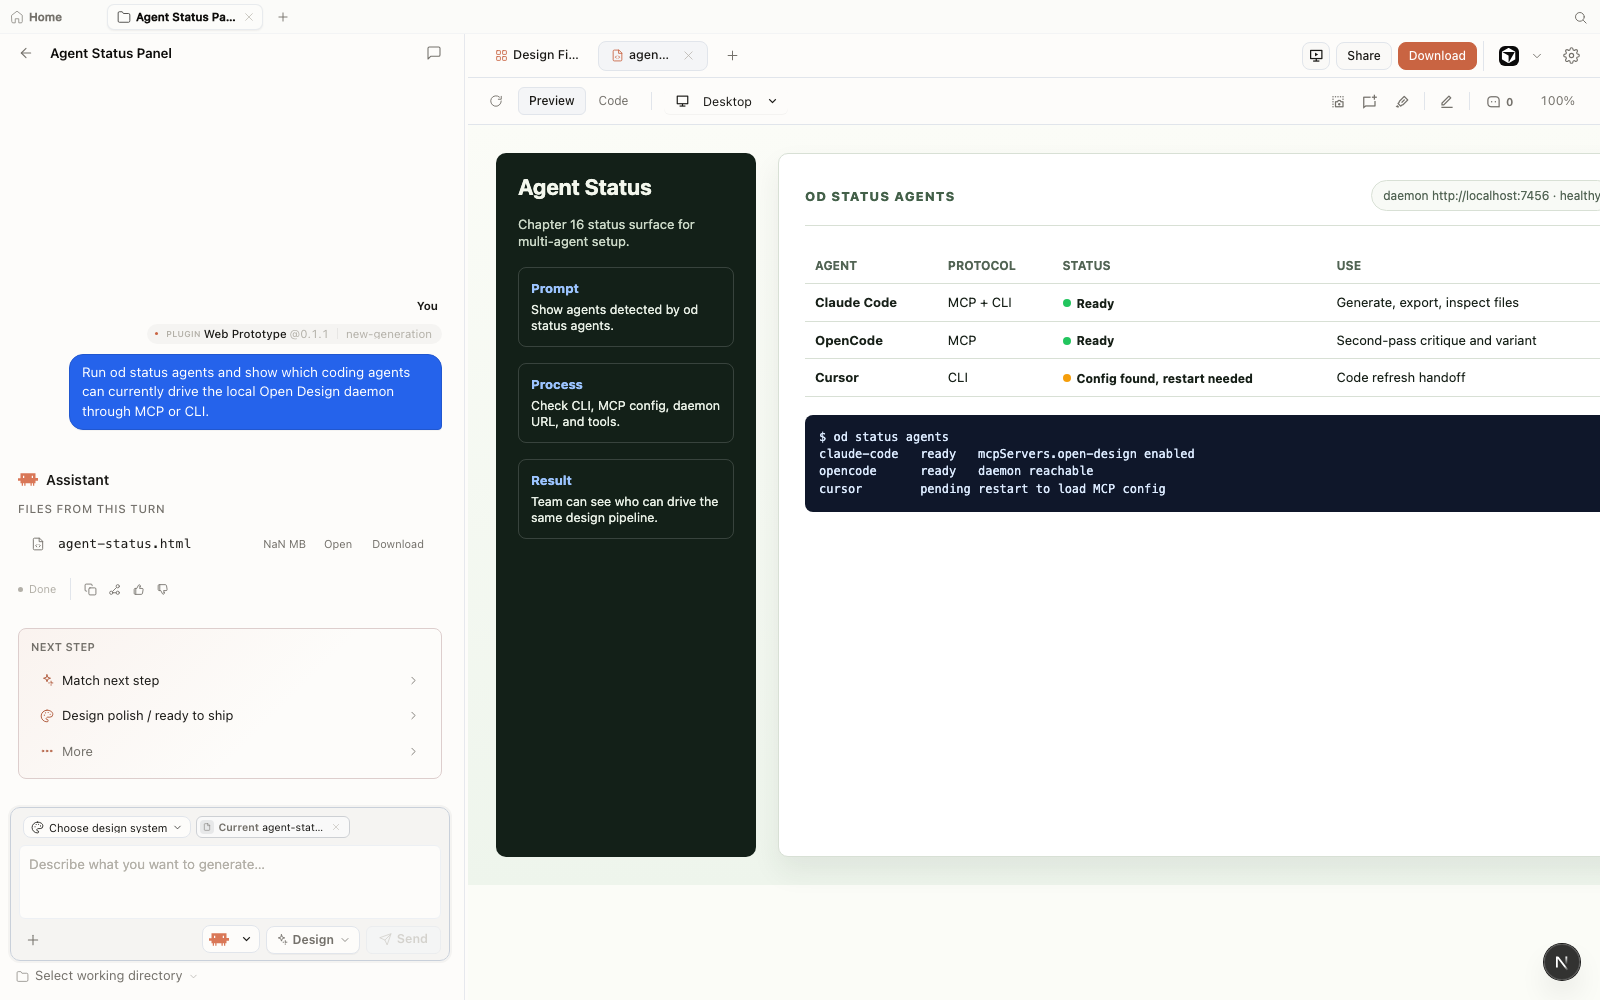Click the search magnifier at top right
Image resolution: width=1600 pixels, height=1000 pixels.
click(1581, 17)
